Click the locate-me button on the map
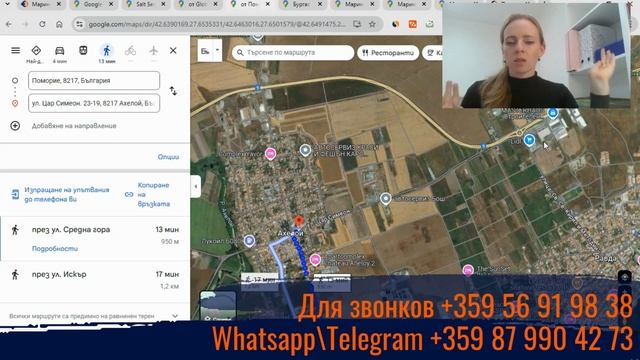 [624, 277]
